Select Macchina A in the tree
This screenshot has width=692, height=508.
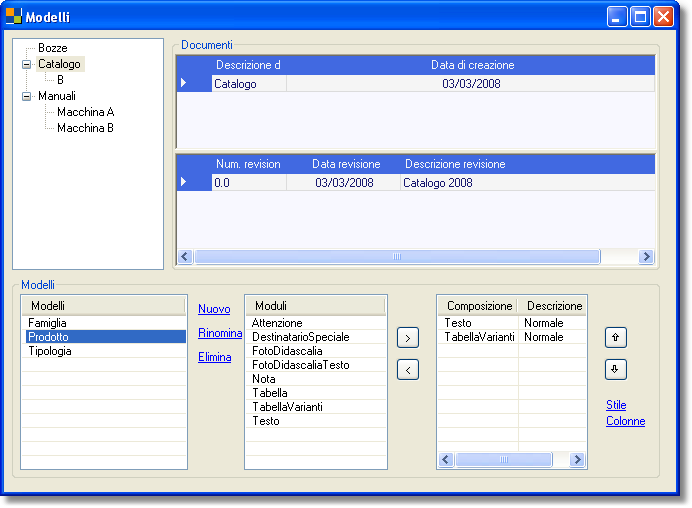[86, 112]
